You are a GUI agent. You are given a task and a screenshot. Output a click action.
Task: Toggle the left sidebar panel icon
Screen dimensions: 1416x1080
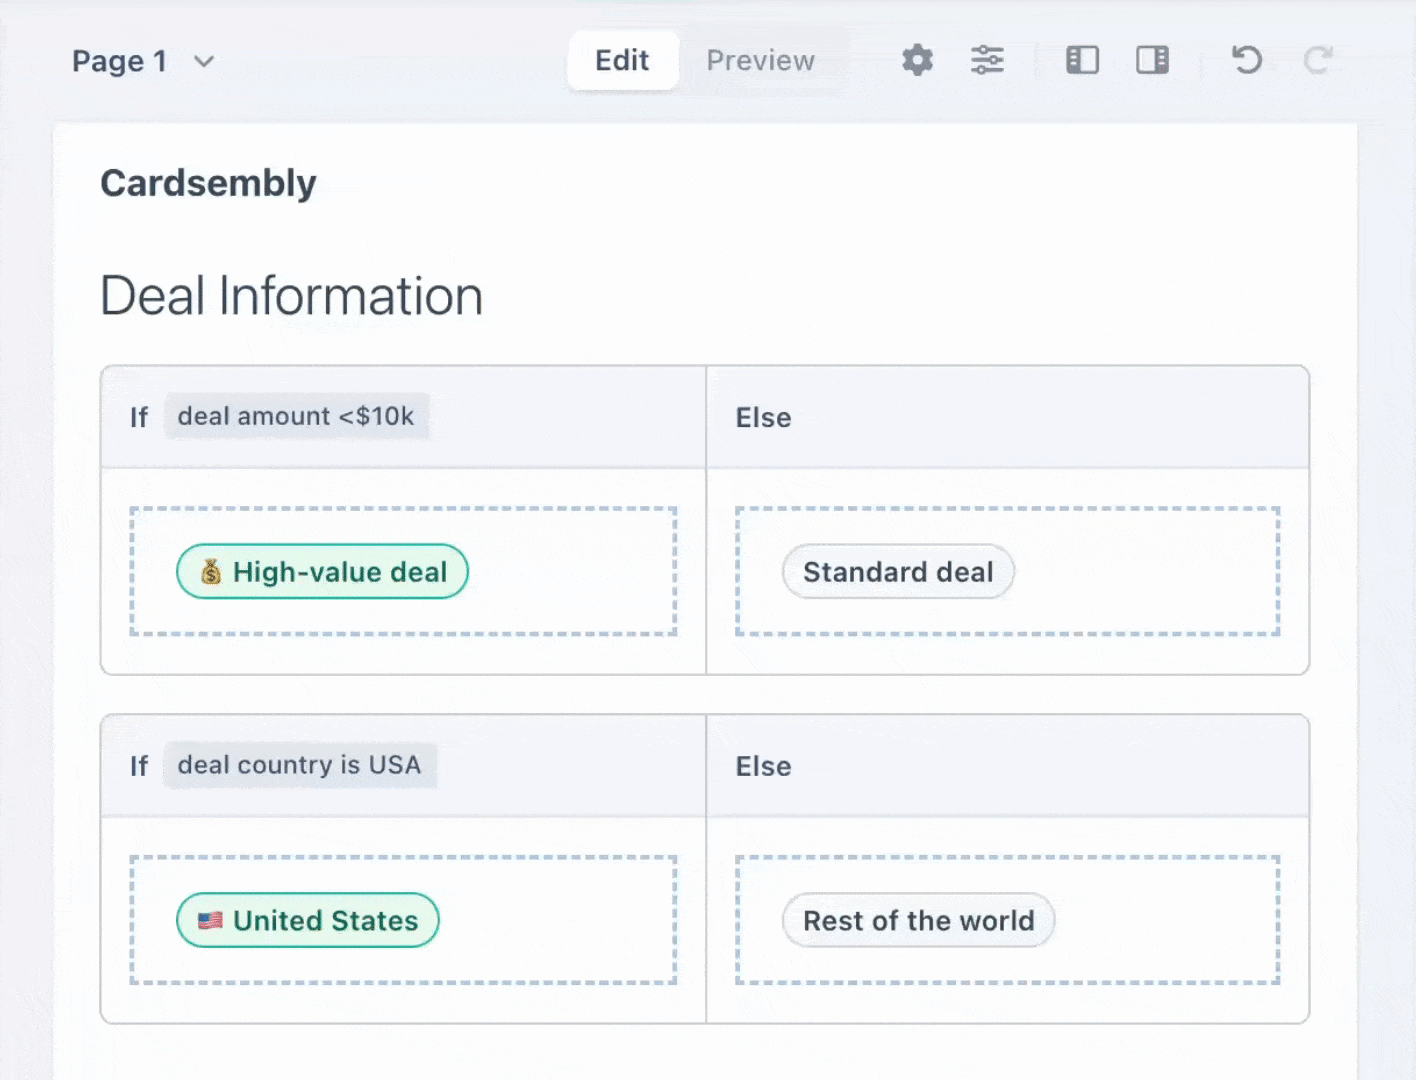tap(1082, 60)
